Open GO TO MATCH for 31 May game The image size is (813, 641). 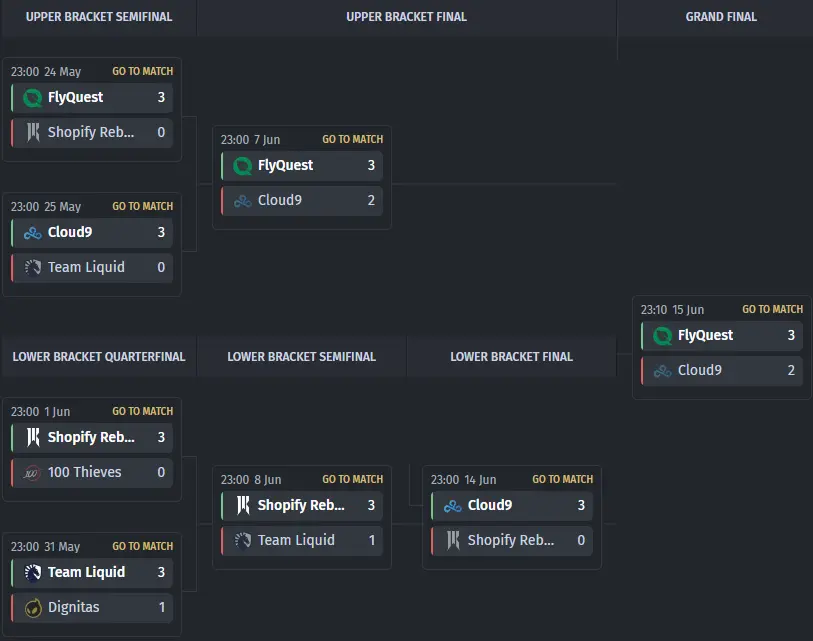(x=143, y=547)
